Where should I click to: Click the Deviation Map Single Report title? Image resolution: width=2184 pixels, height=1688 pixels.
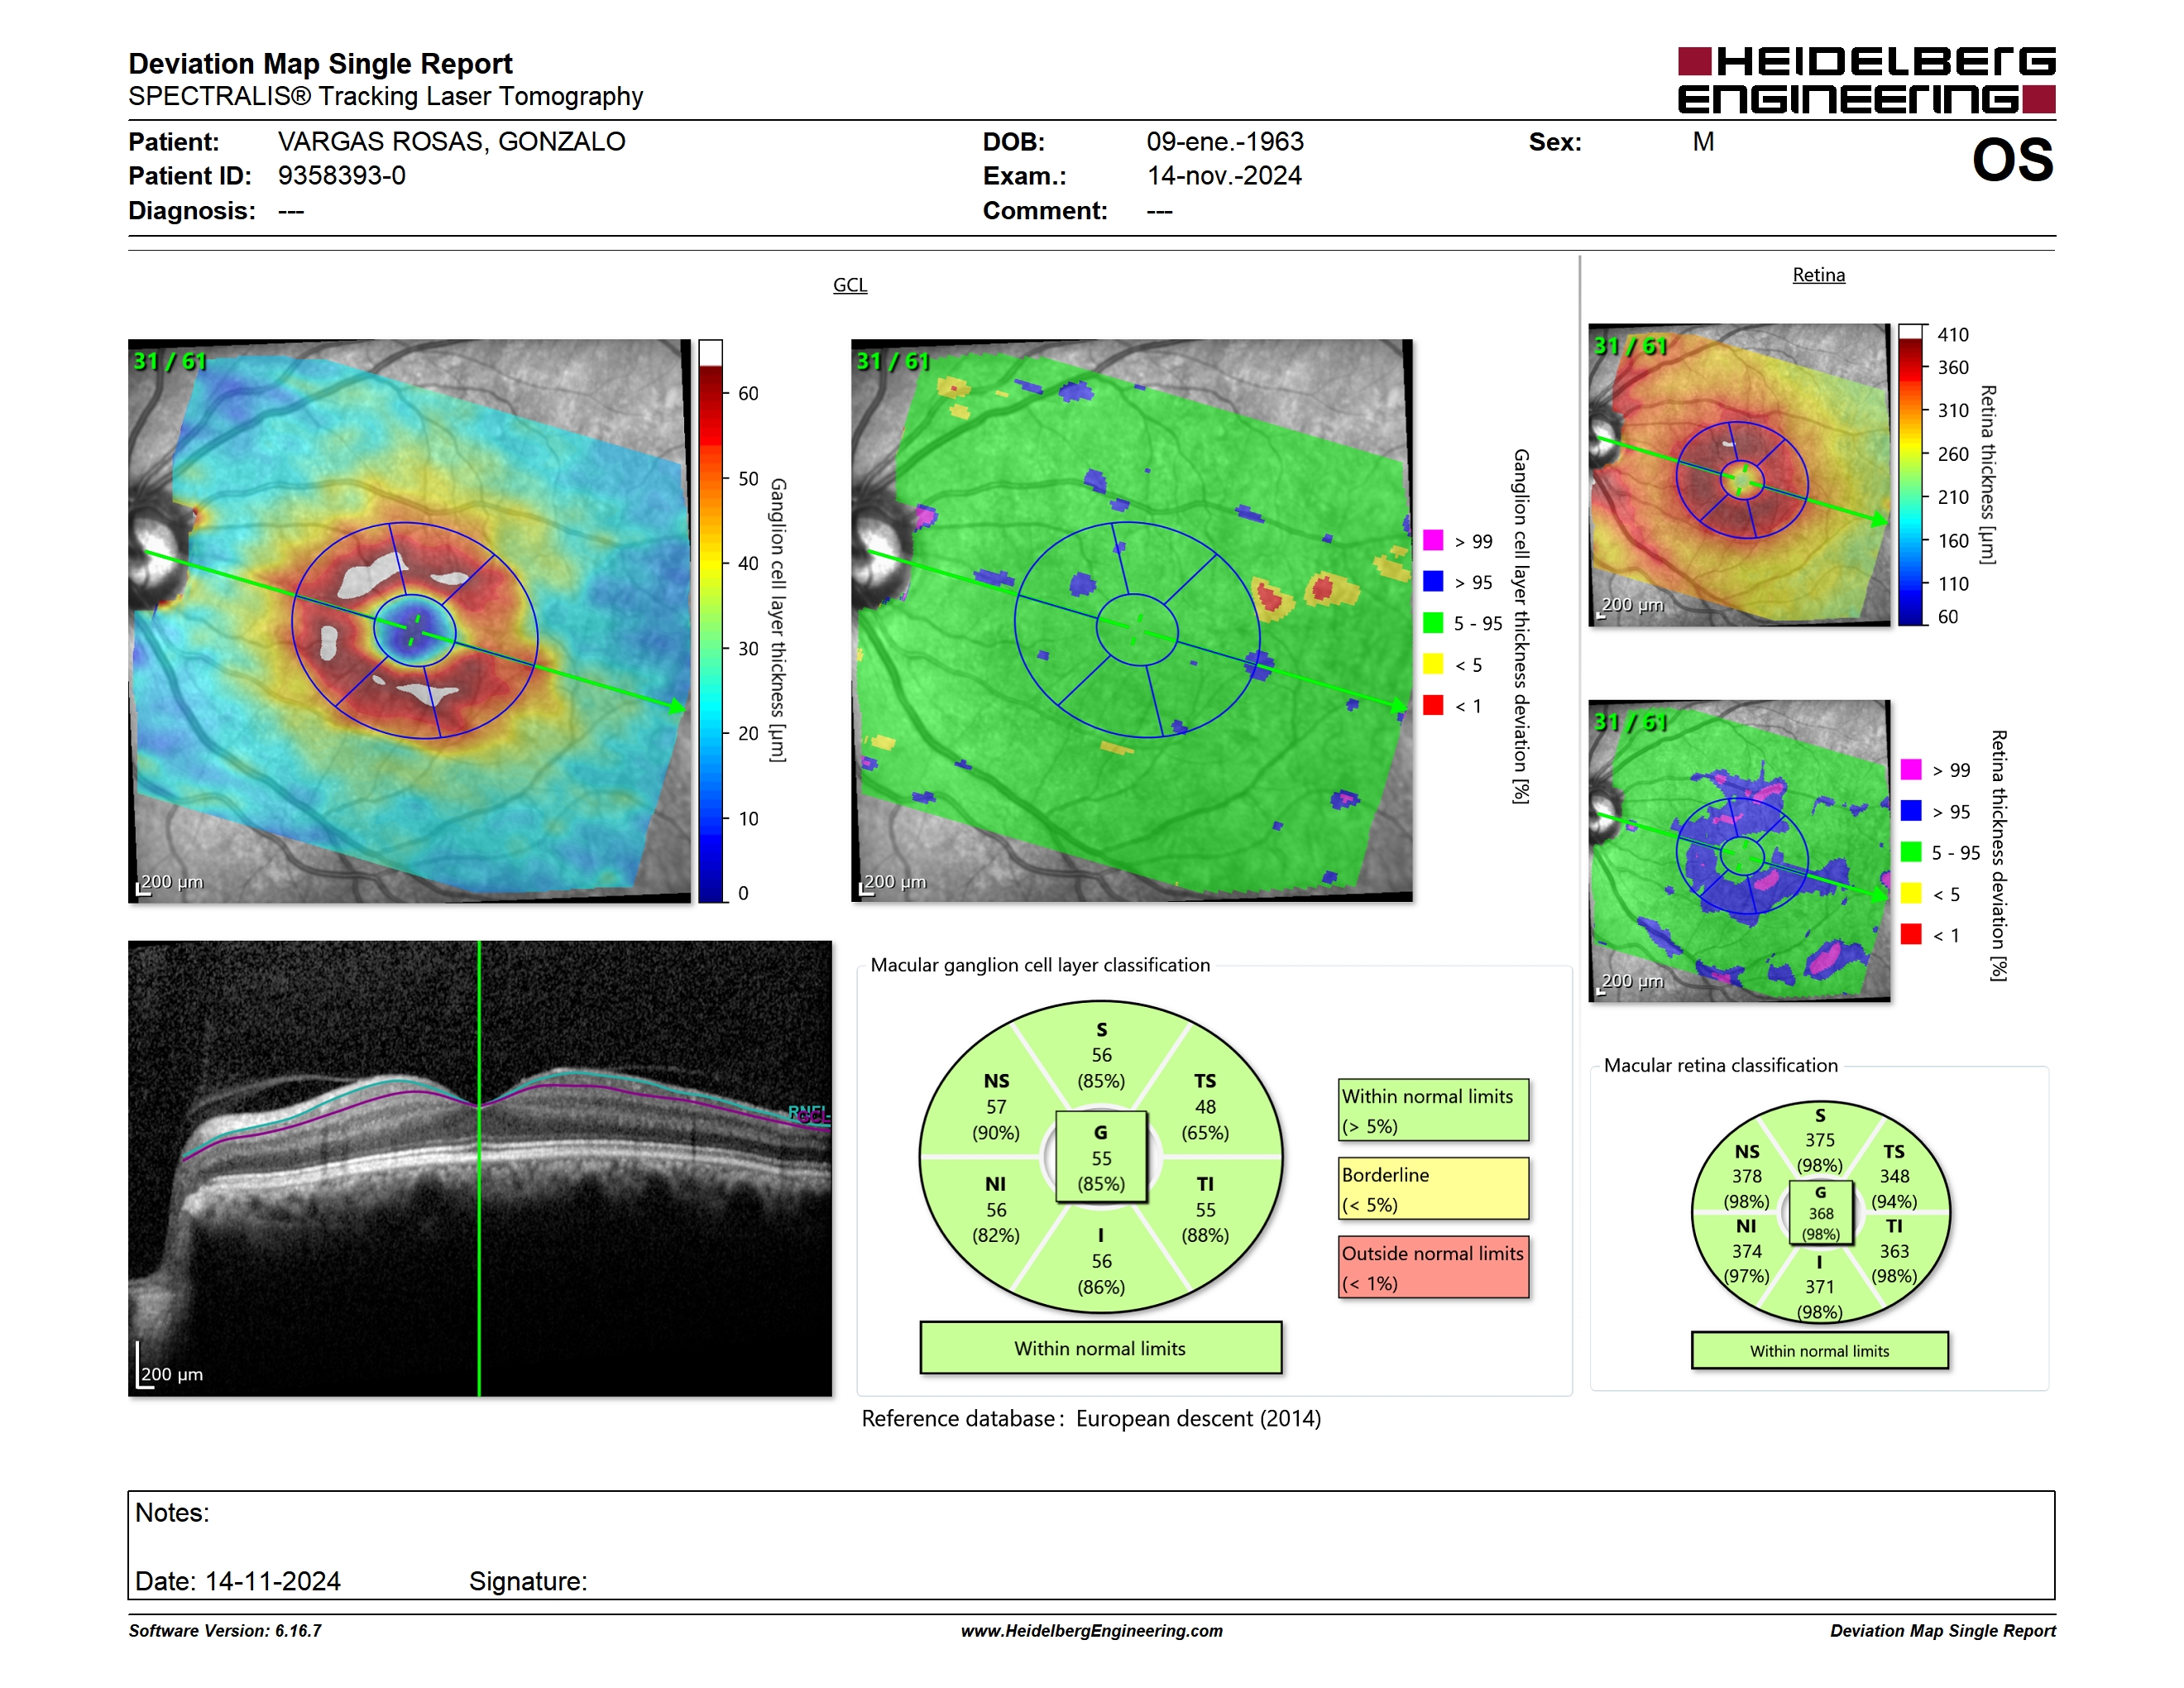coord(320,64)
